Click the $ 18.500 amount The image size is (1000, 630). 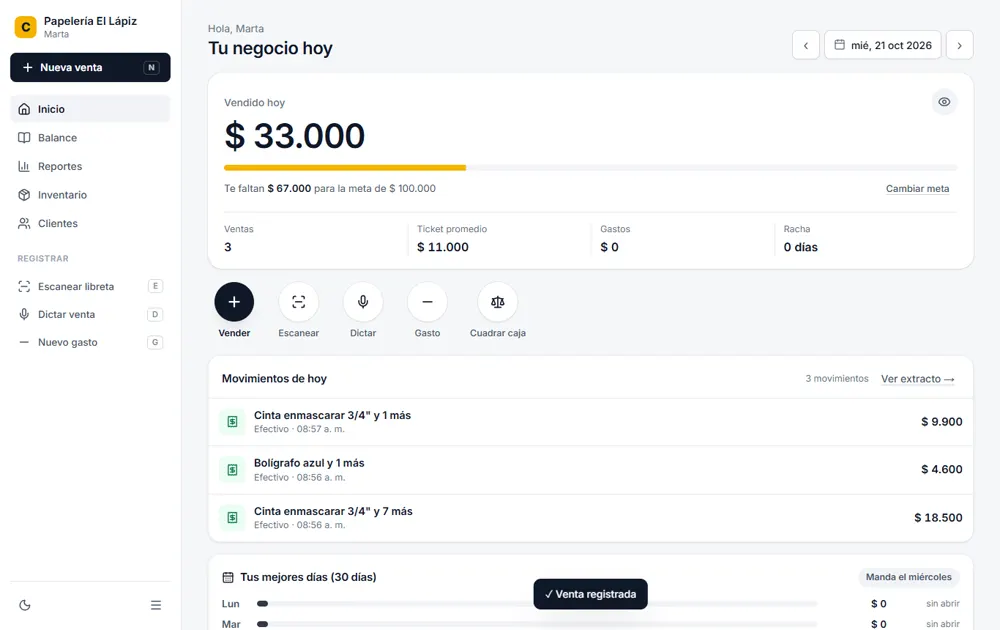point(938,518)
